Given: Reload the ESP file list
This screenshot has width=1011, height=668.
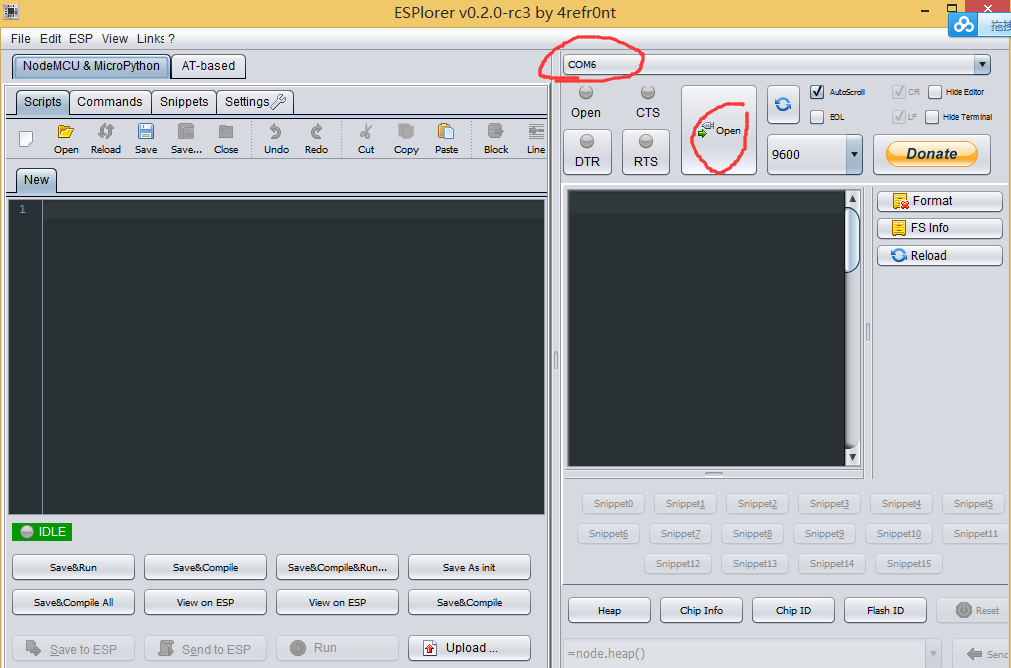Looking at the screenshot, I should click(939, 255).
